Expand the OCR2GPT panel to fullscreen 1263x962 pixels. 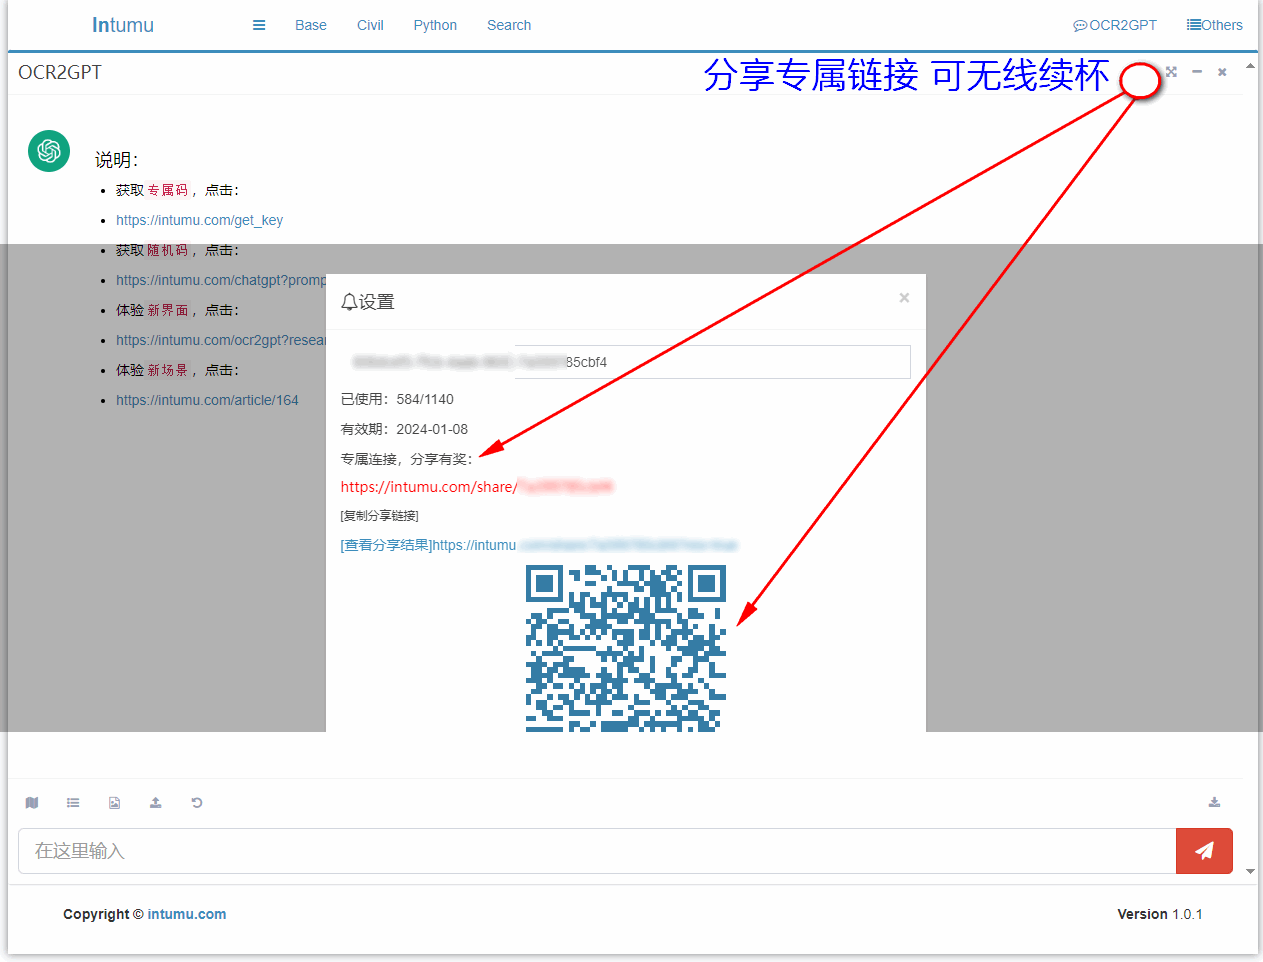click(1171, 72)
